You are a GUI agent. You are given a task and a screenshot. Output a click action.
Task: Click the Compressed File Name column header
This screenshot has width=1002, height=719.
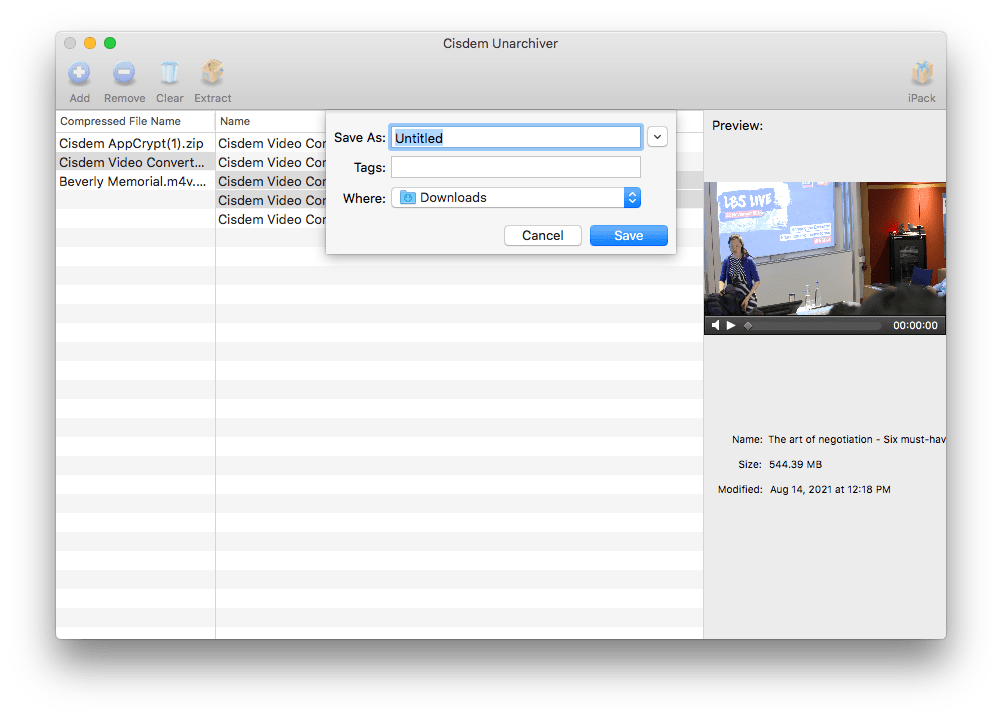135,121
